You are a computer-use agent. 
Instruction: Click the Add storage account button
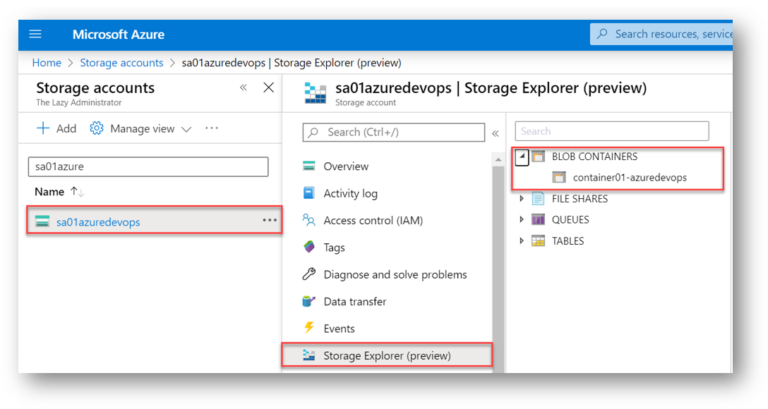pyautogui.click(x=56, y=128)
